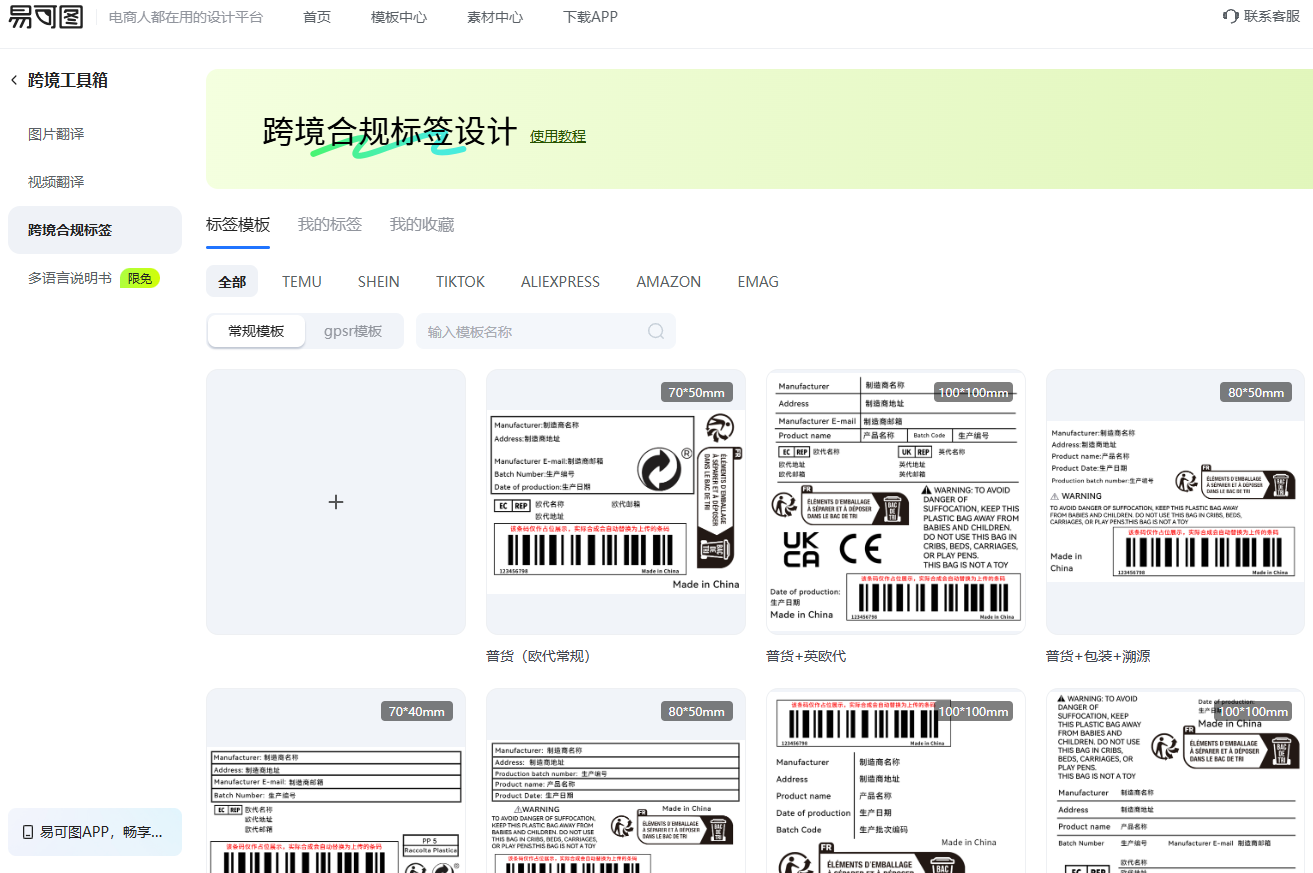Open the 普货+包装+溯源 template thumbnail
This screenshot has width=1313, height=873.
[x=1175, y=502]
